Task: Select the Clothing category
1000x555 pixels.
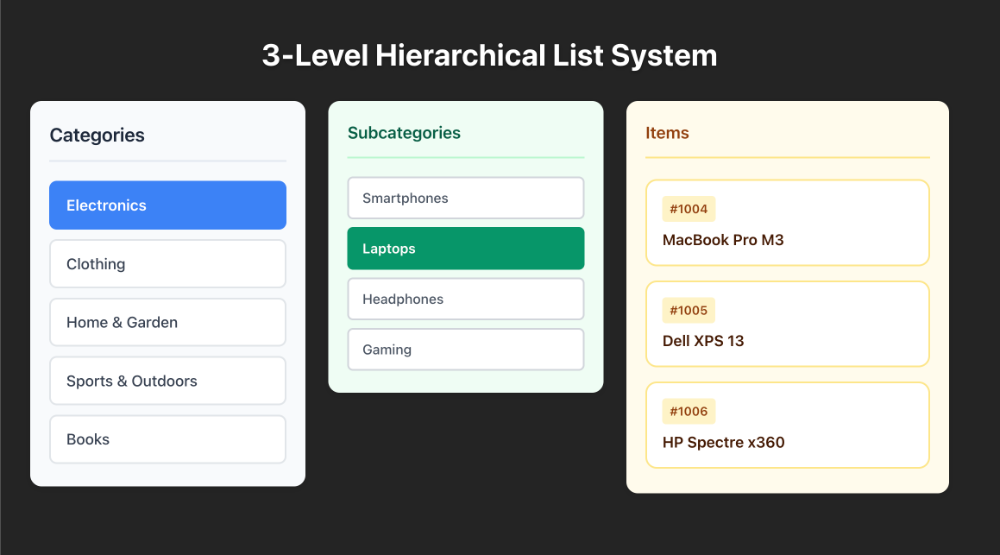Action: point(168,263)
